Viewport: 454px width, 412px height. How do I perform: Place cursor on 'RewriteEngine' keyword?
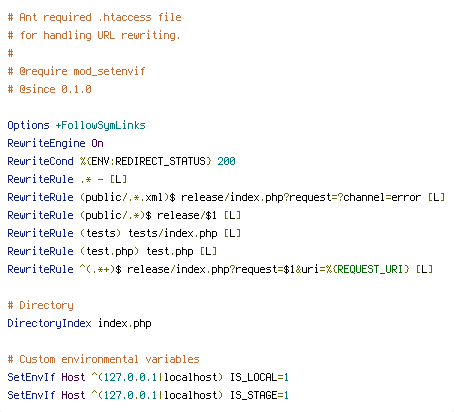(x=46, y=144)
